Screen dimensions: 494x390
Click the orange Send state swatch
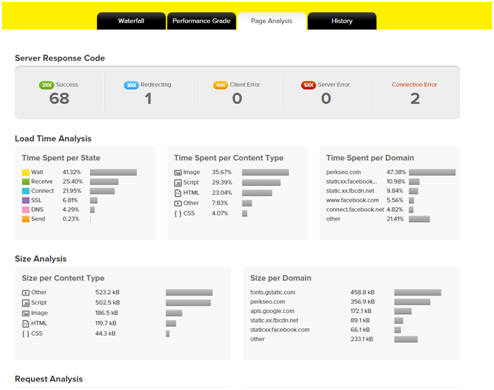click(x=26, y=219)
